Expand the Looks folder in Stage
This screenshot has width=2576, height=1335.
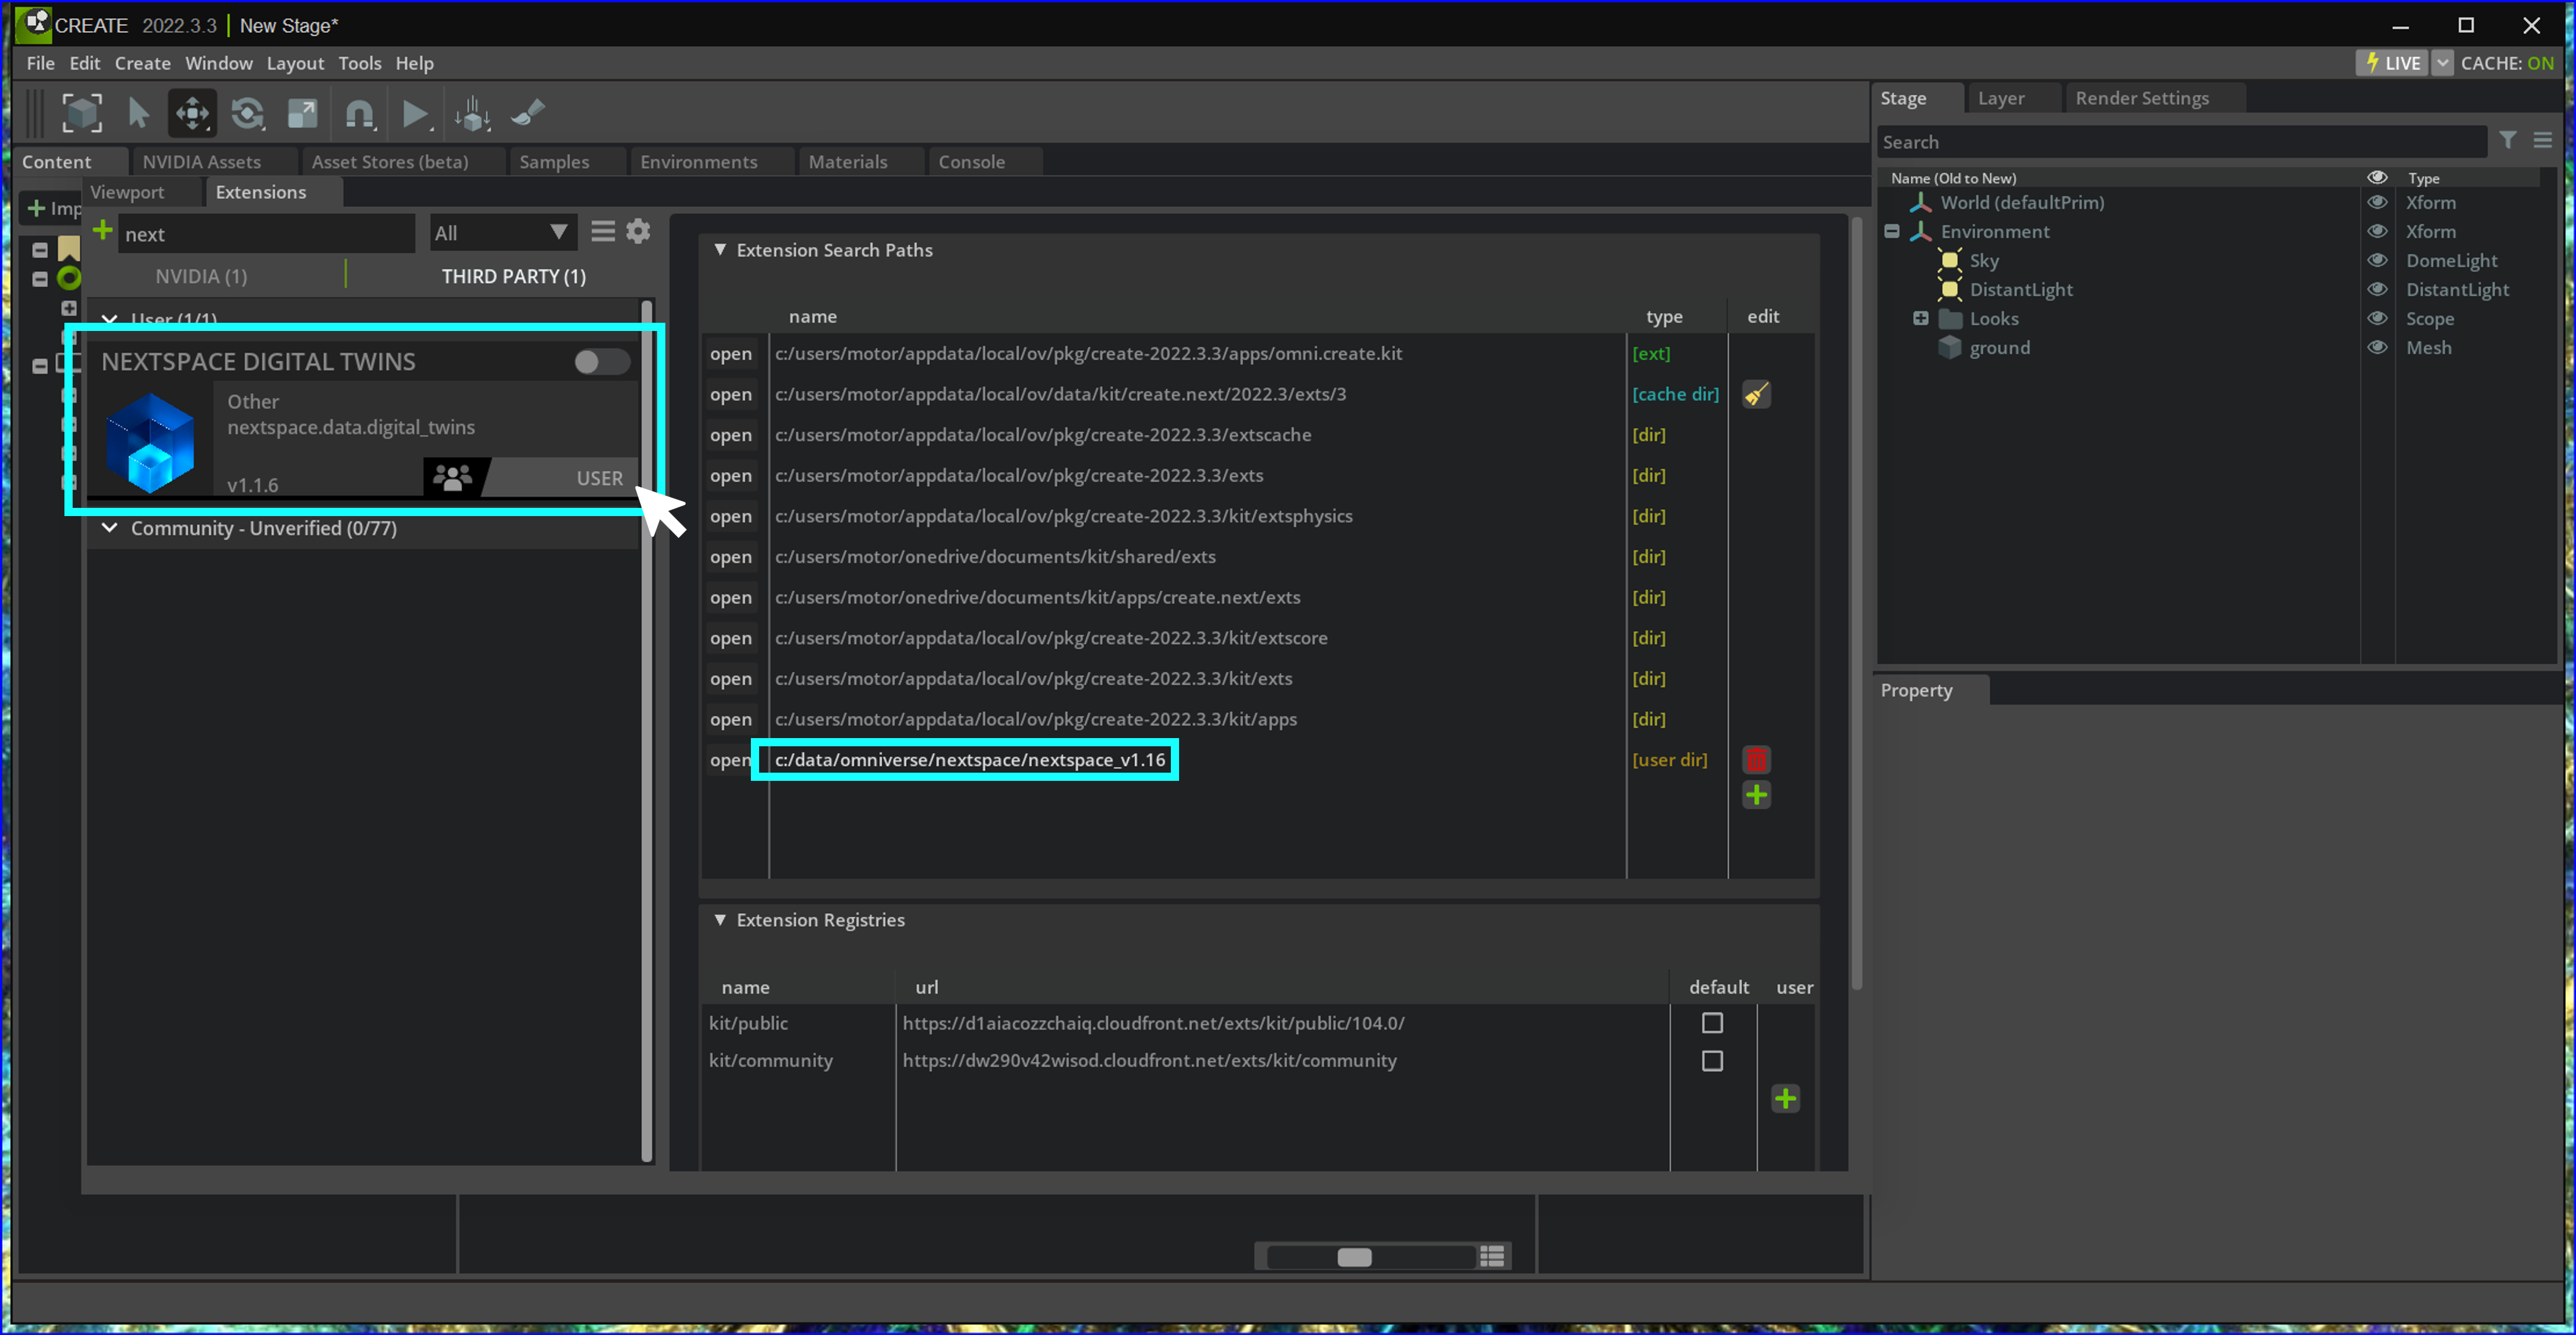[1920, 318]
